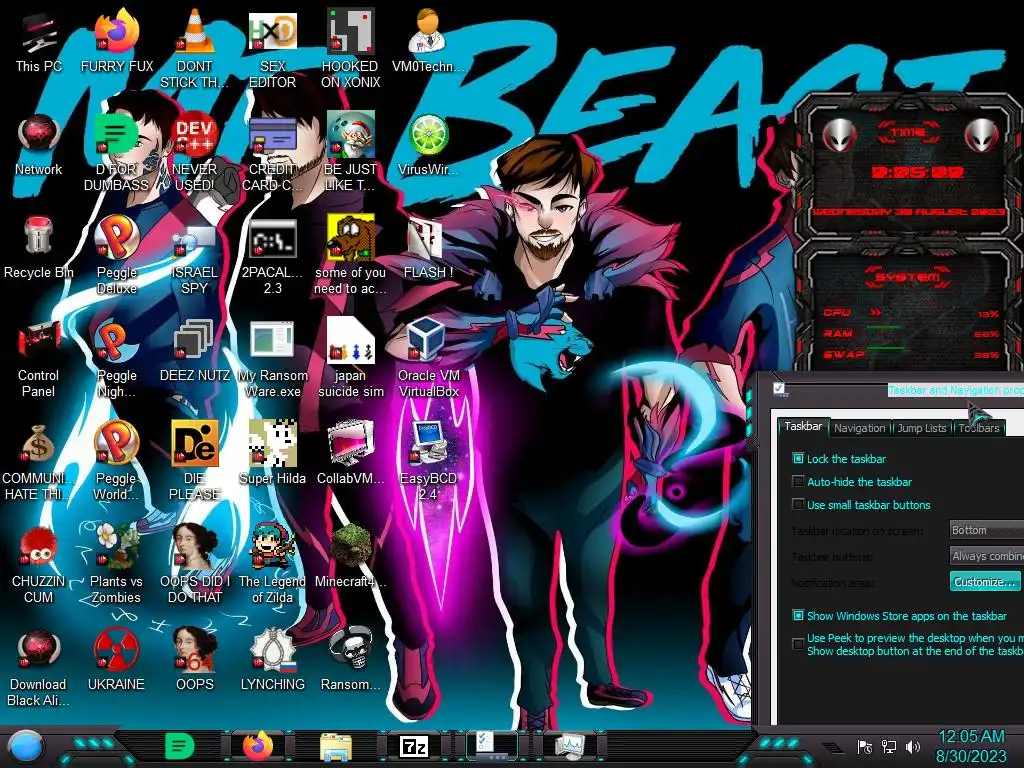Viewport: 1024px width, 768px height.
Task: Open the HxD hex editor desktop icon
Action: [272, 49]
